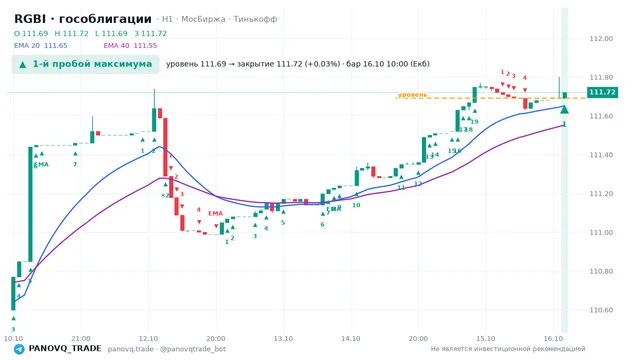Screen dimensions: 640x360
Task: Click the 12.10 date axis label
Action: pyautogui.click(x=148, y=339)
